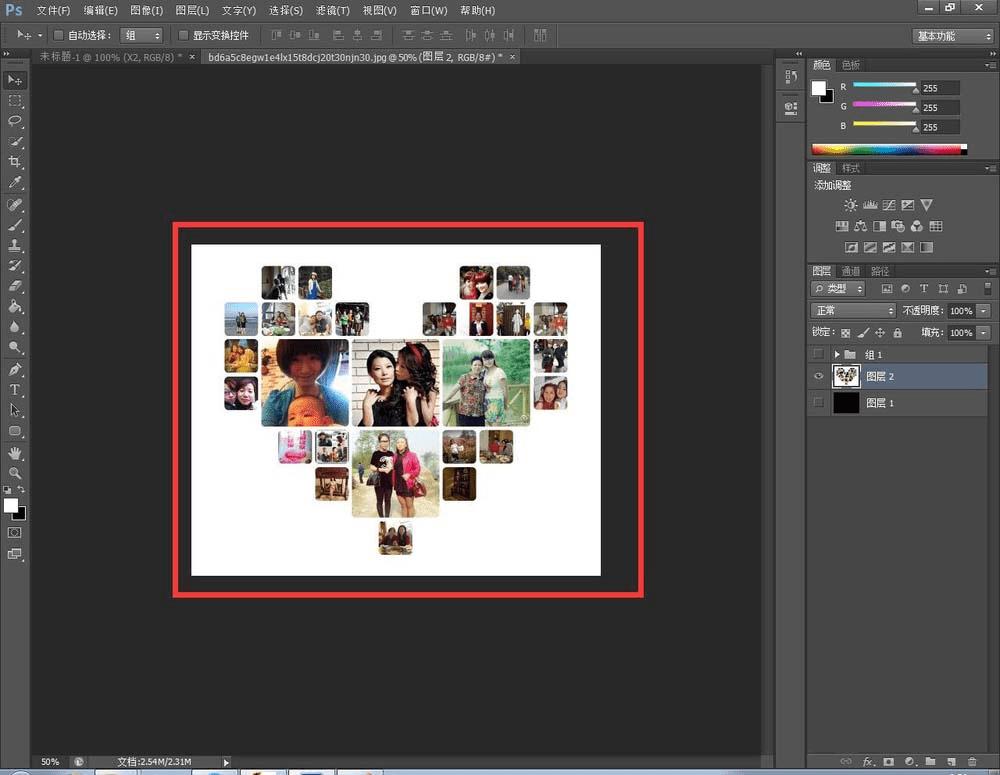
Task: Open the 基本功能 workspace dropdown
Action: [953, 36]
